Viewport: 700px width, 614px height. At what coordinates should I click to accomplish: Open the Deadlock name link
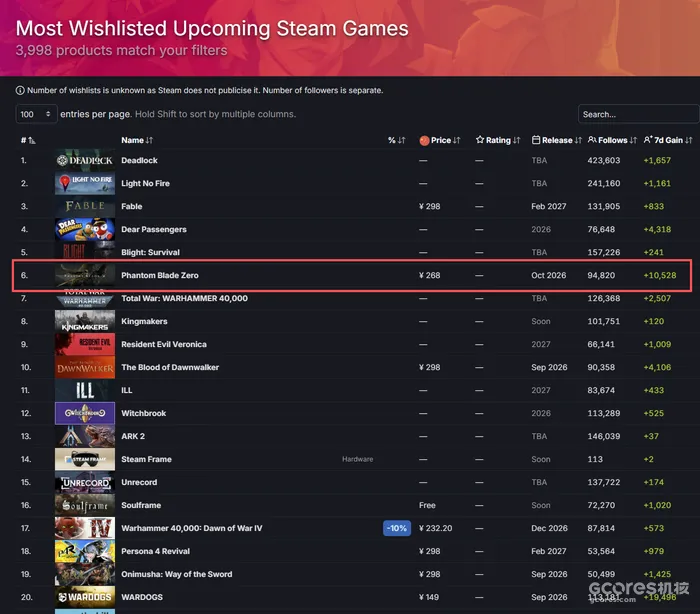click(139, 160)
